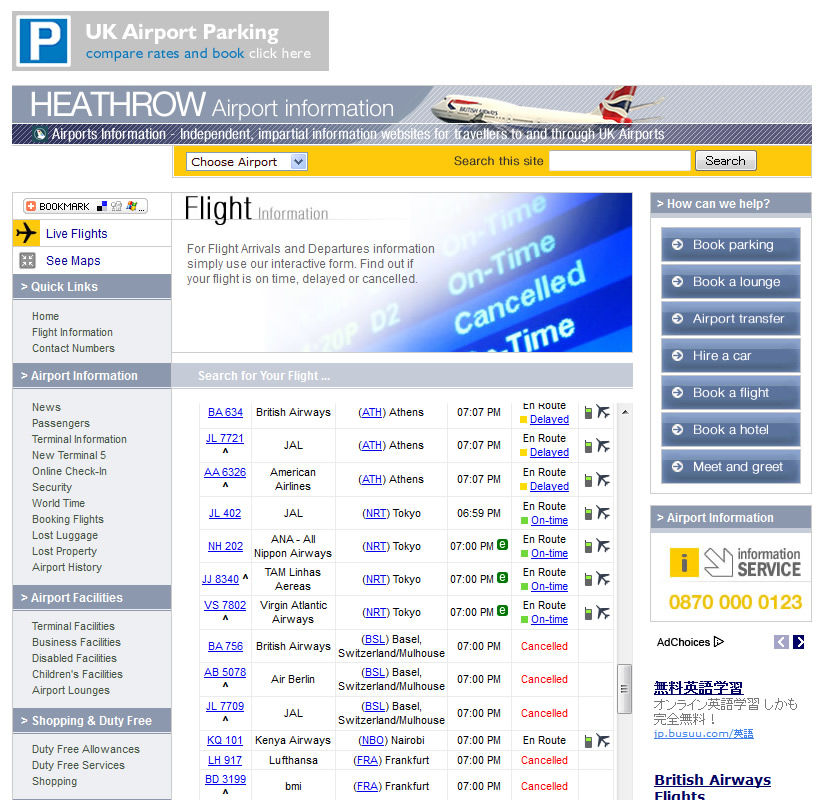The height and width of the screenshot is (800, 824).
Task: Click the plane tracking icon for KQ 101
Action: pyautogui.click(x=603, y=740)
